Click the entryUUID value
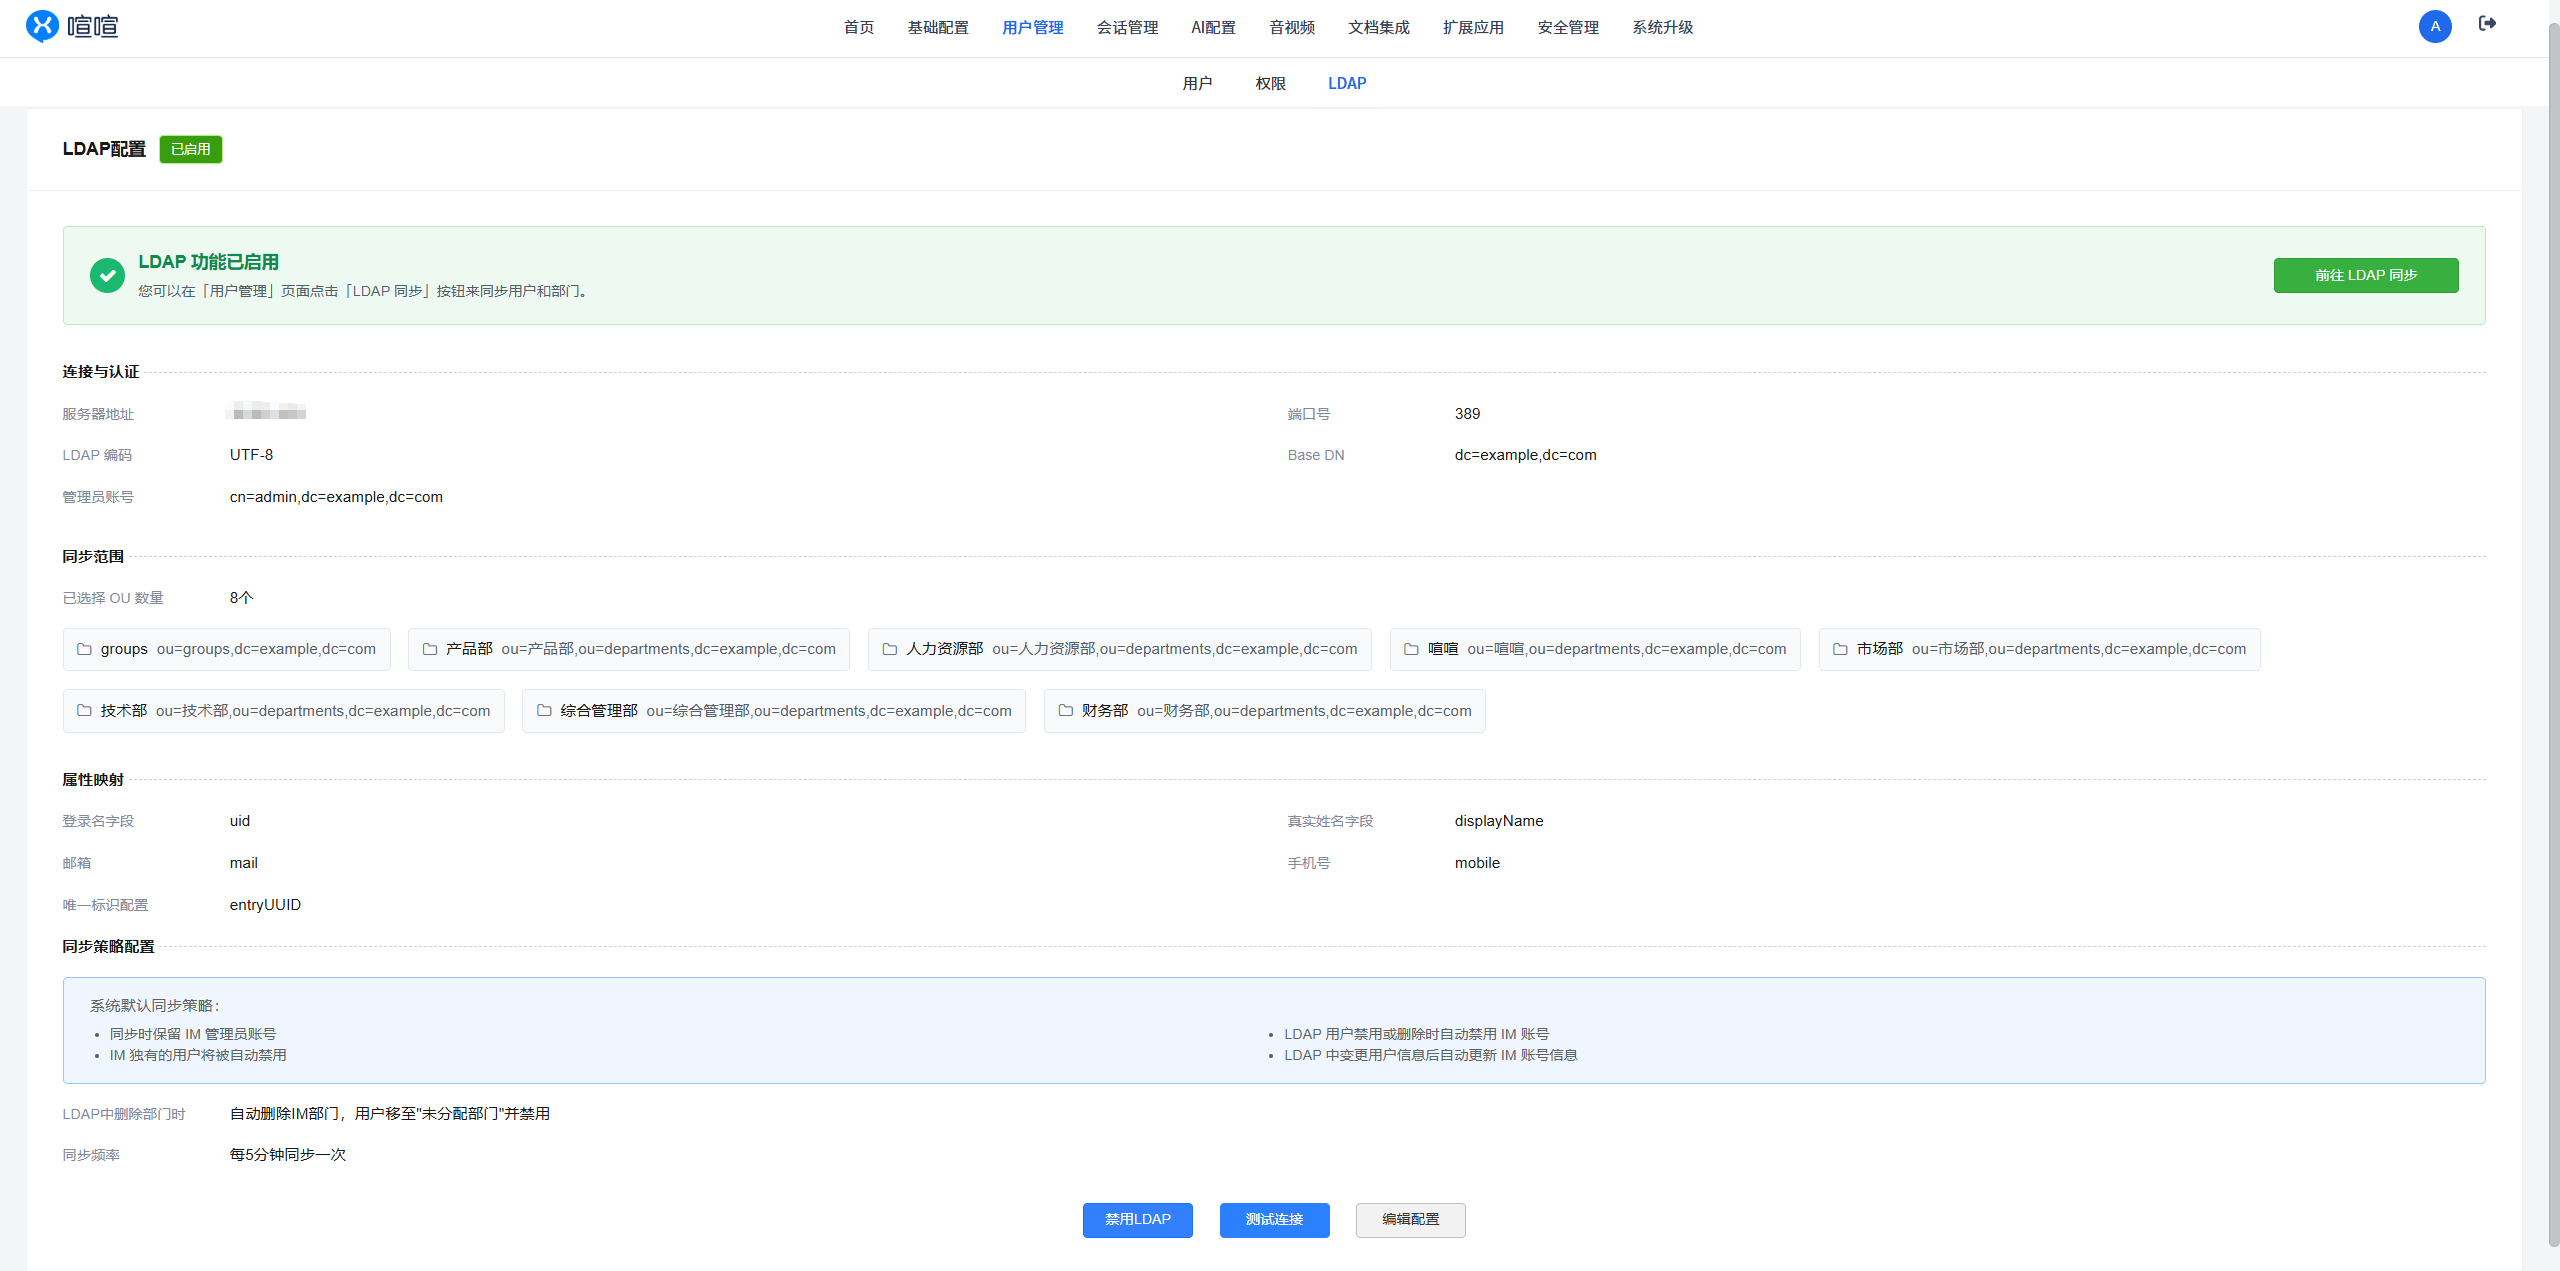This screenshot has width=2560, height=1271. [265, 905]
